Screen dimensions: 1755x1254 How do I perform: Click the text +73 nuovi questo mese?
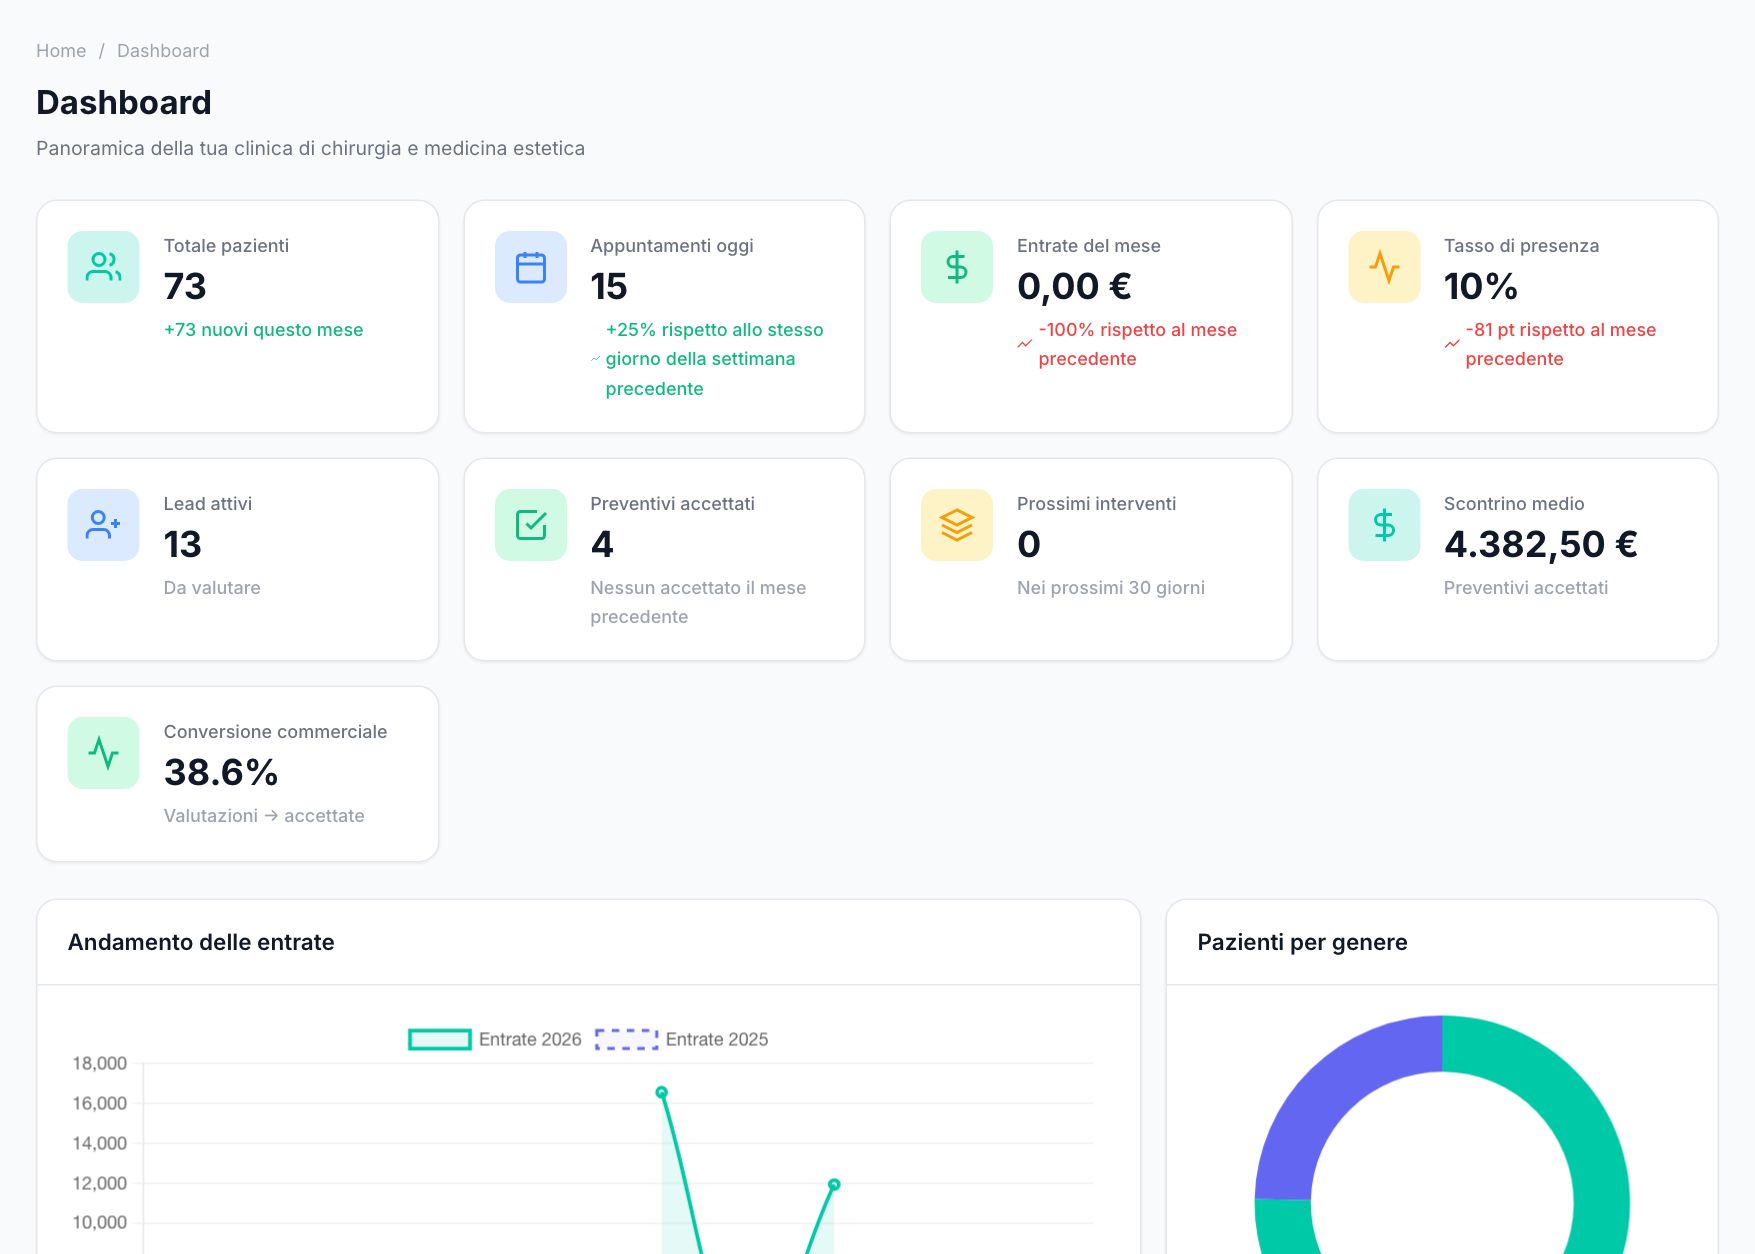tap(264, 330)
